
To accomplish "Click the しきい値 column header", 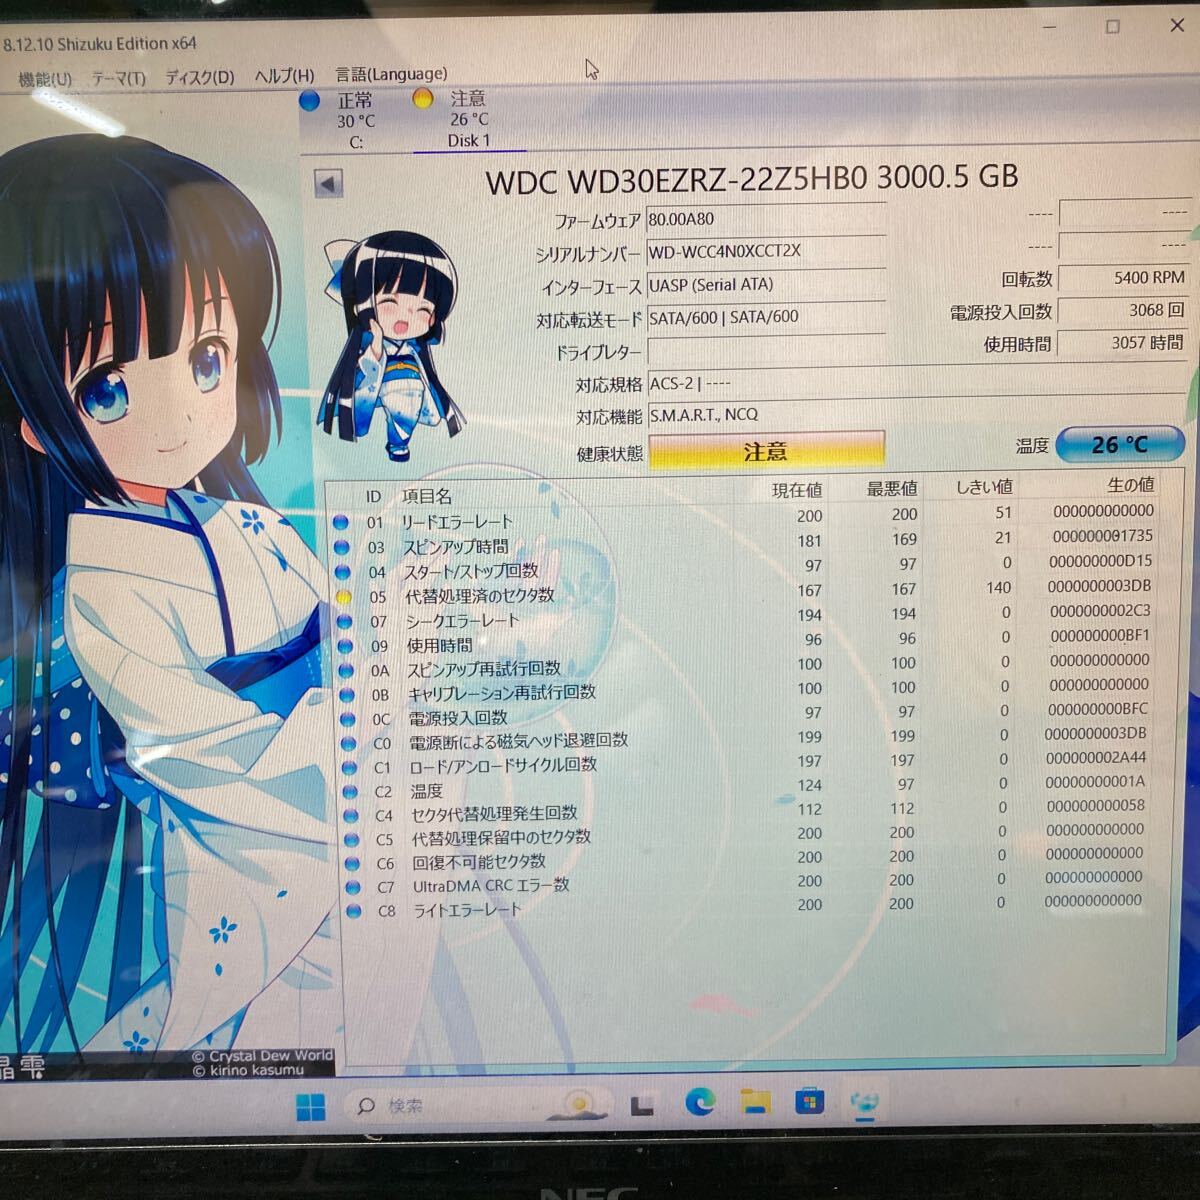I will point(984,486).
